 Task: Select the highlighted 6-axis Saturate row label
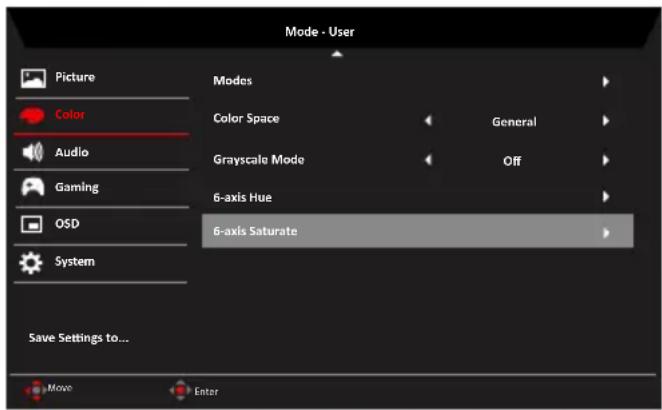click(x=255, y=231)
